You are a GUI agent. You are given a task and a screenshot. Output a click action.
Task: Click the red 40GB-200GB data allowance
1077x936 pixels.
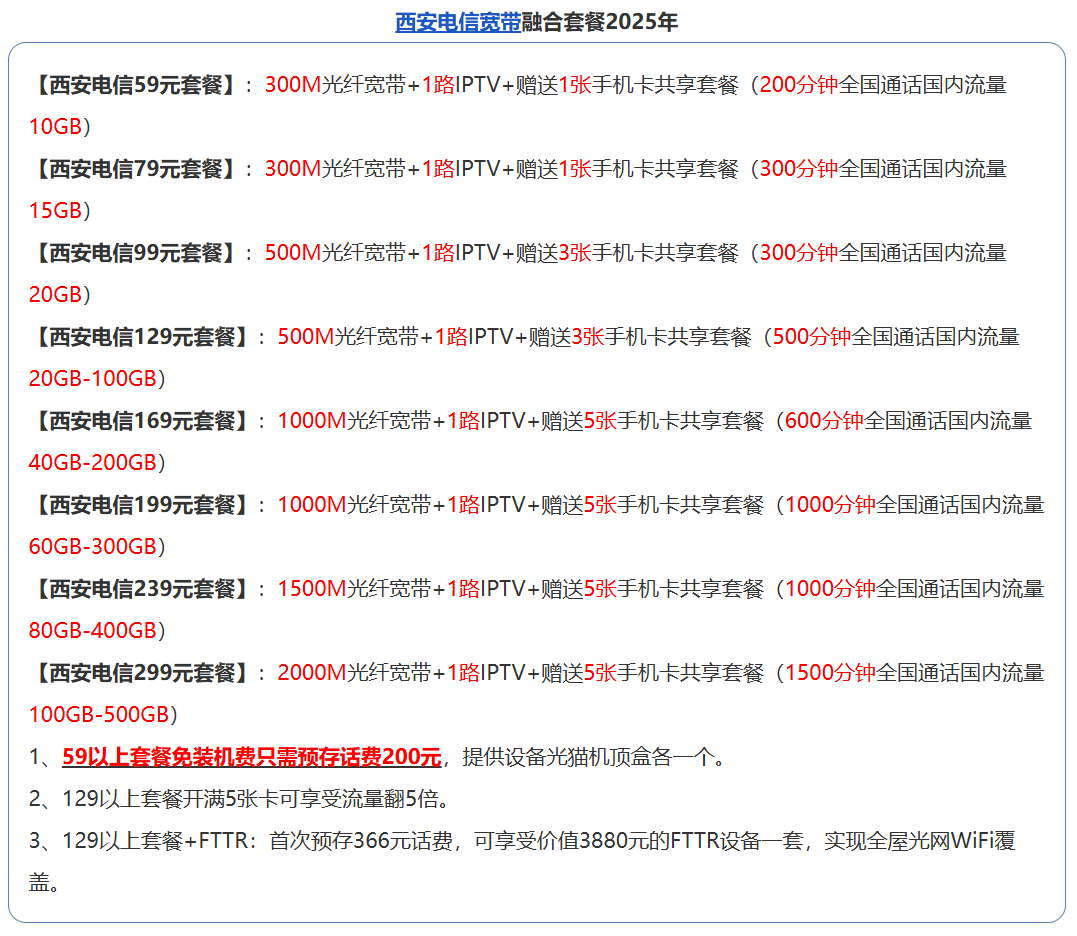coord(93,463)
